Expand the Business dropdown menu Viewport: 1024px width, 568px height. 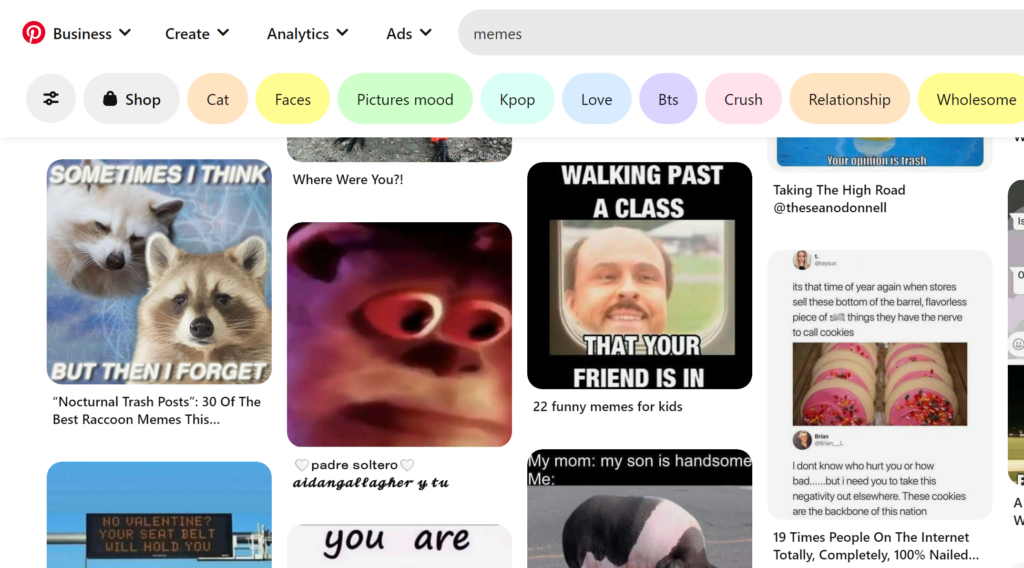[92, 33]
